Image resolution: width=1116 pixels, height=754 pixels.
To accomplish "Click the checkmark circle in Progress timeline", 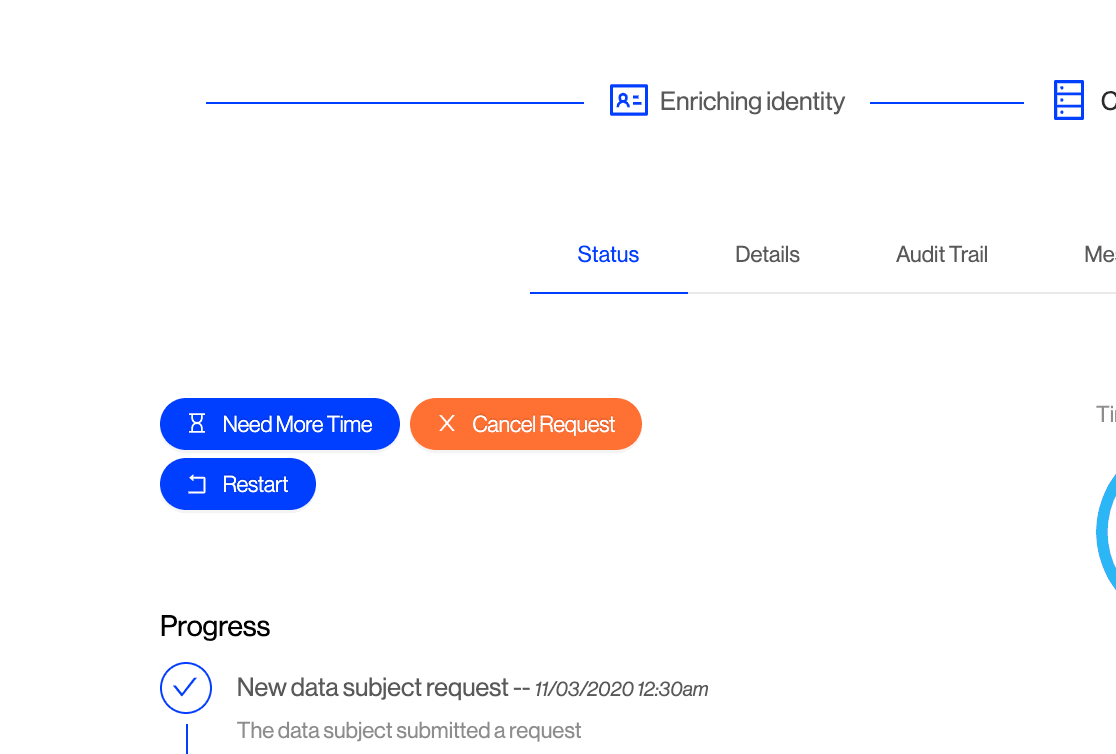I will 186,688.
